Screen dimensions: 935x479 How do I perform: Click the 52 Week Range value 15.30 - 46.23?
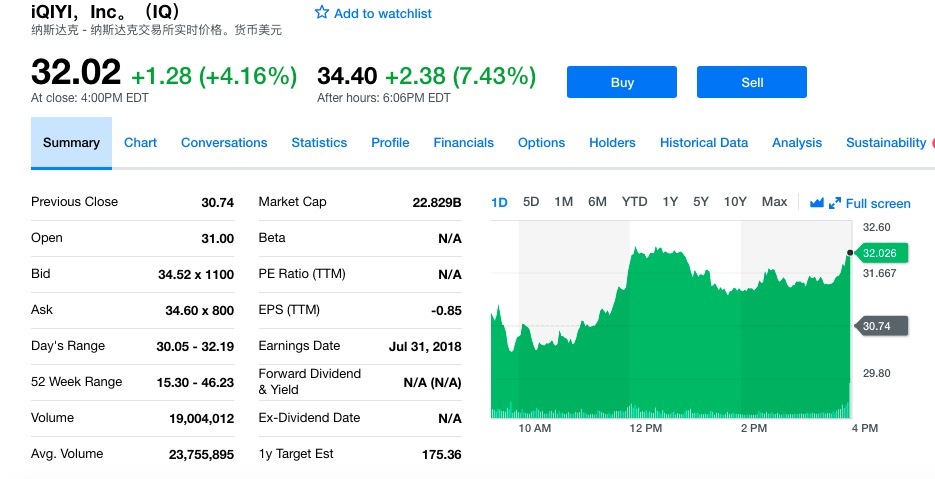[195, 382]
